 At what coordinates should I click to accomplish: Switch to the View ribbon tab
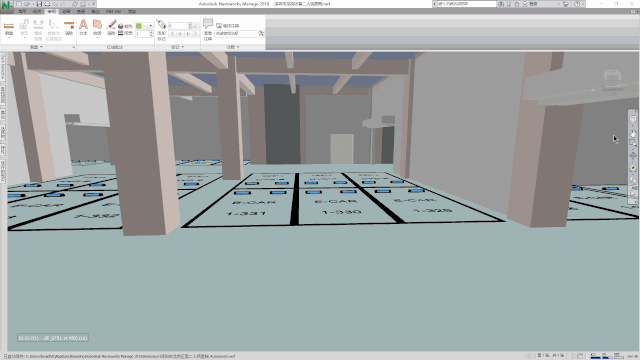[x=81, y=11]
